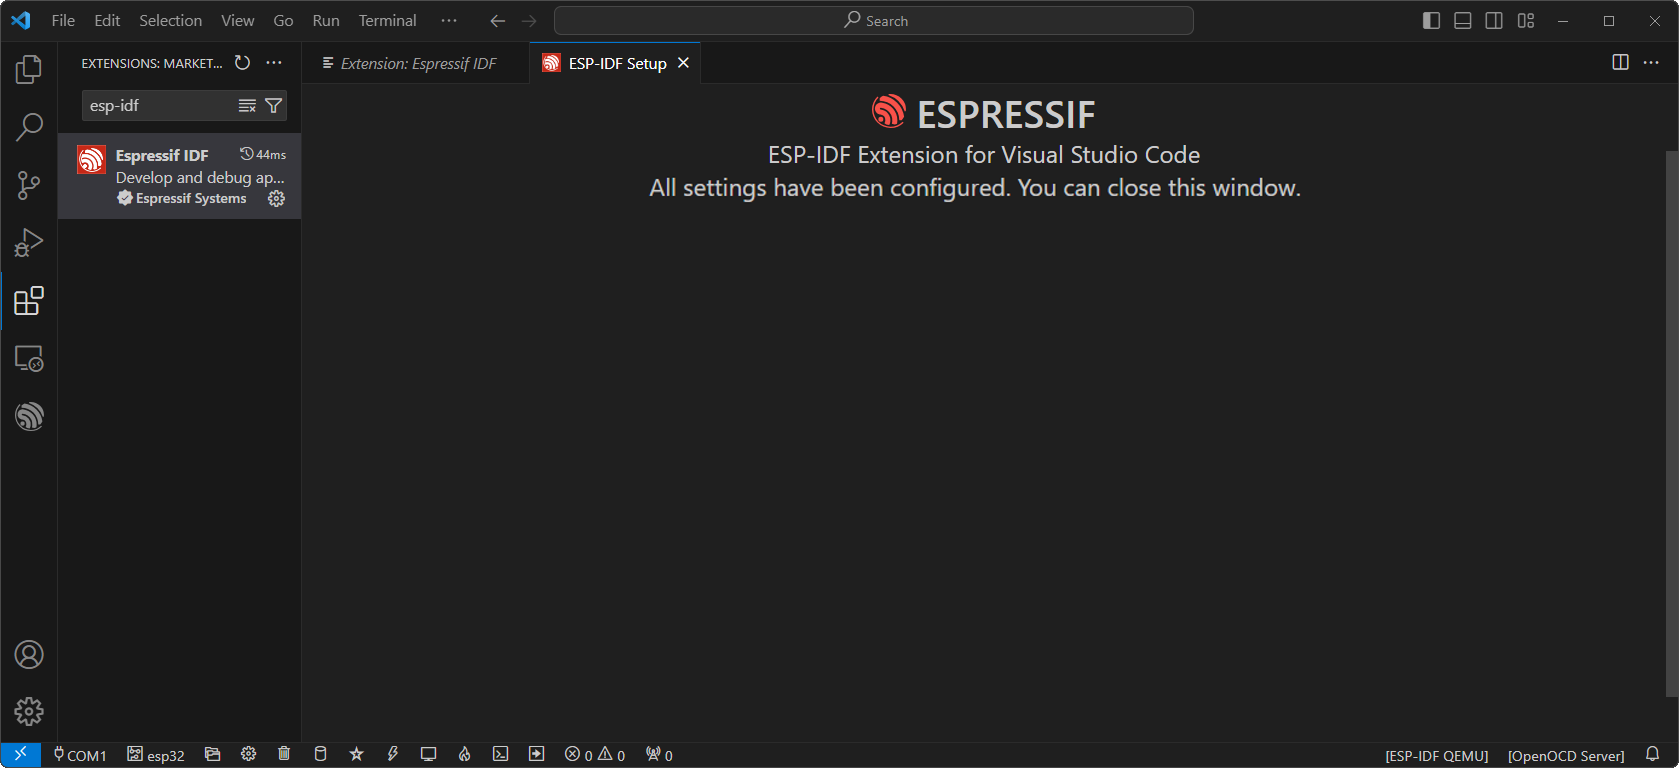The image size is (1679, 768).
Task: Clear the extensions search results
Action: pos(247,106)
